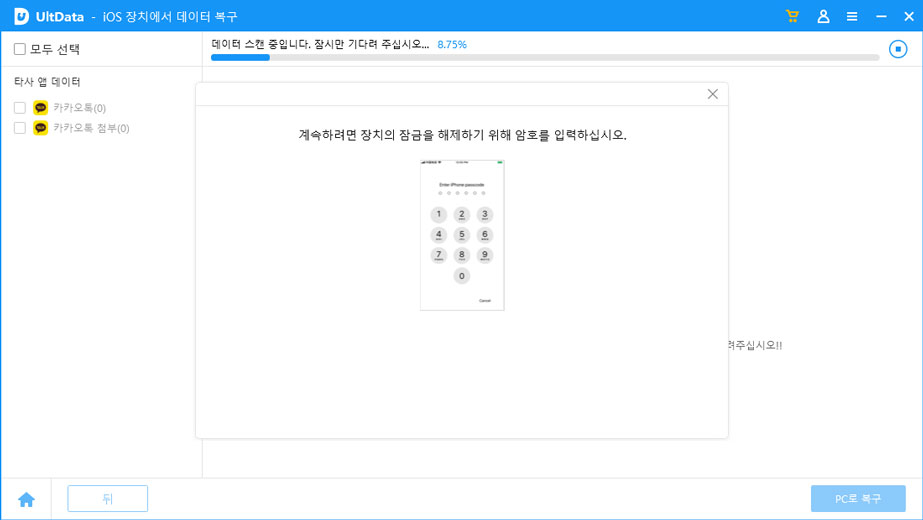Click the scan progress bar
This screenshot has height=520, width=923.
click(x=544, y=58)
